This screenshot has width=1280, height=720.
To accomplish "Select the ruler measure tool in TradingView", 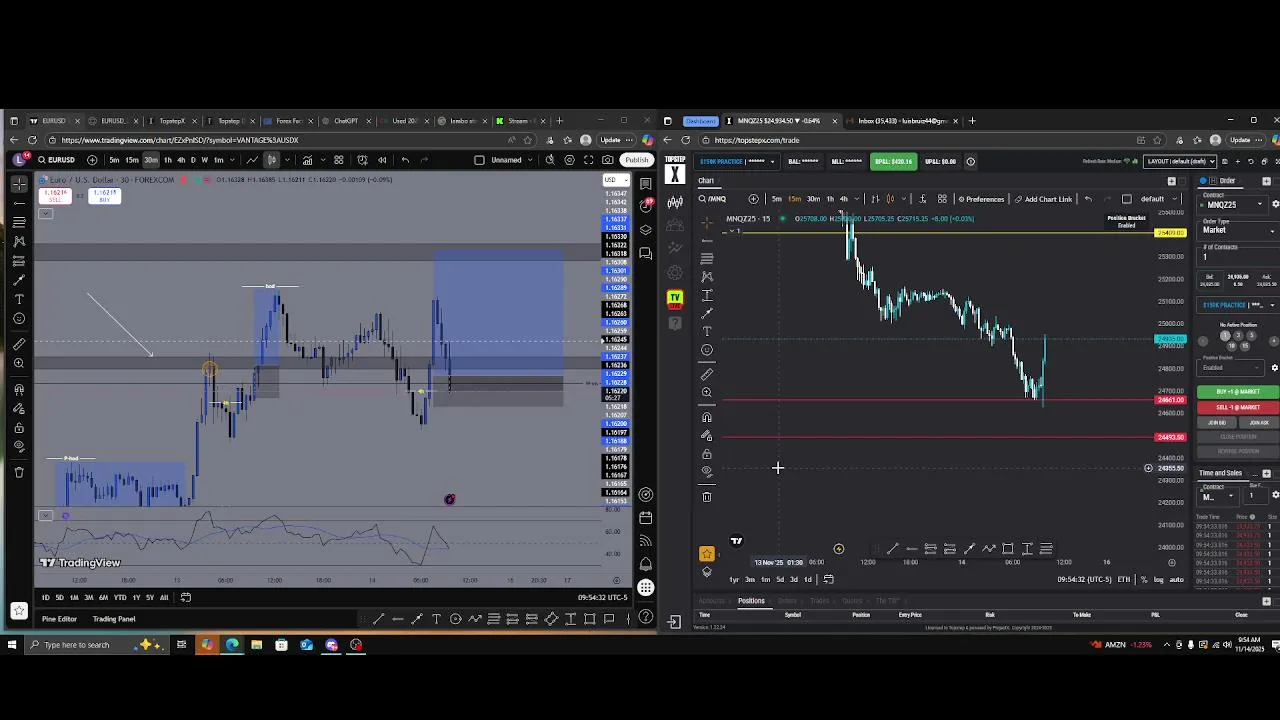I will 19,345.
